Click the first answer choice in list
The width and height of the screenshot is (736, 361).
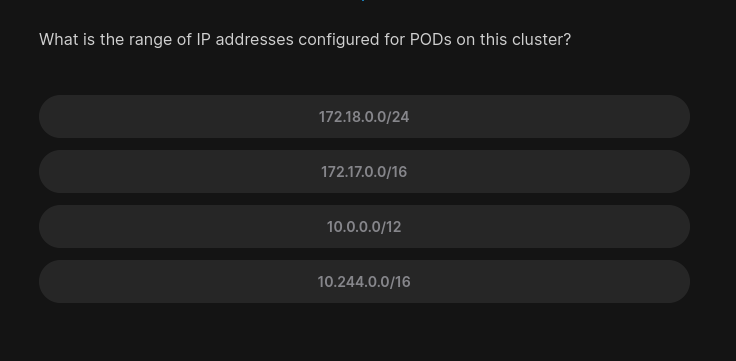tap(364, 116)
